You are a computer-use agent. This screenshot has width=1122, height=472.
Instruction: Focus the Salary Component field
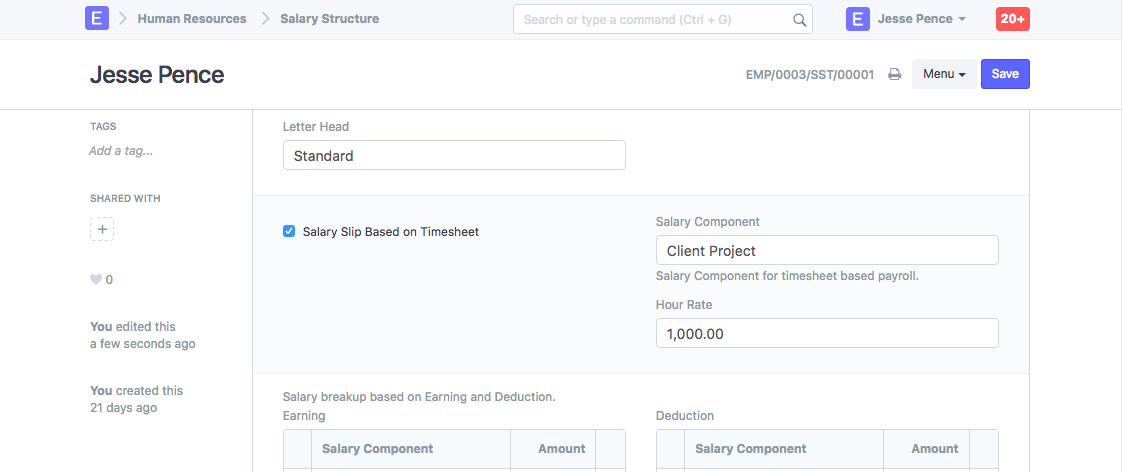(826, 250)
